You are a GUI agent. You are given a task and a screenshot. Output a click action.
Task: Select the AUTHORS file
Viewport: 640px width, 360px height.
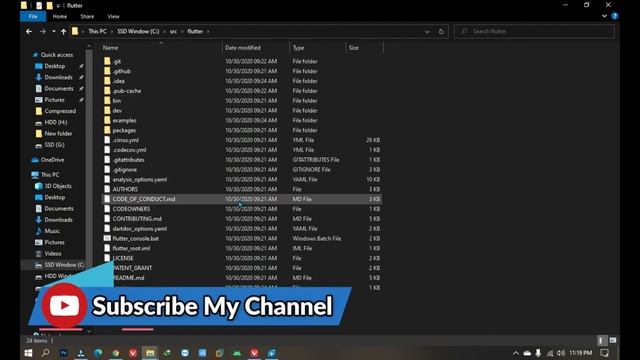click(x=125, y=189)
